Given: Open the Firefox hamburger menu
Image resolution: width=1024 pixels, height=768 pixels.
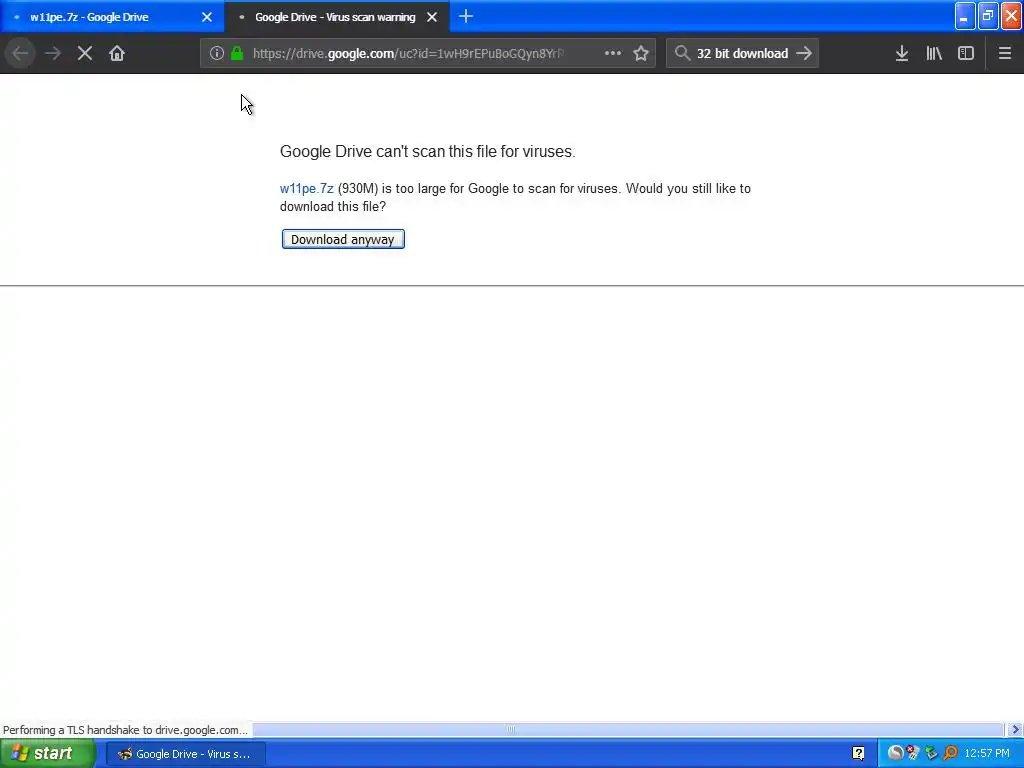Looking at the screenshot, I should [1005, 54].
